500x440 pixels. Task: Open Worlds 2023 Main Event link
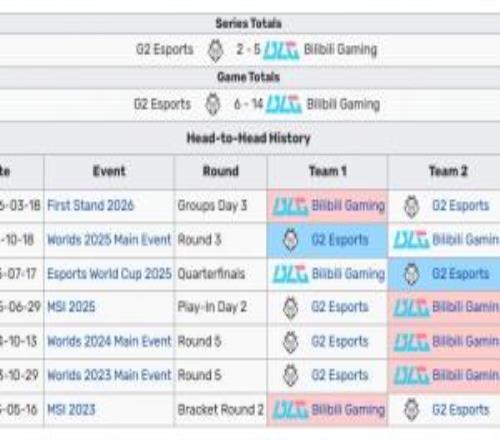pyautogui.click(x=109, y=375)
